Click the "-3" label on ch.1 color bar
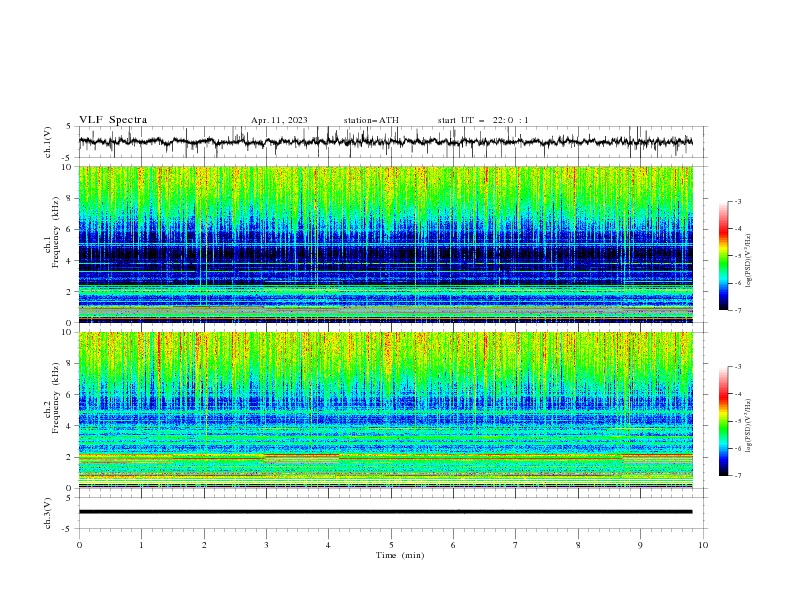The width and height of the screenshot is (792, 612). [738, 201]
